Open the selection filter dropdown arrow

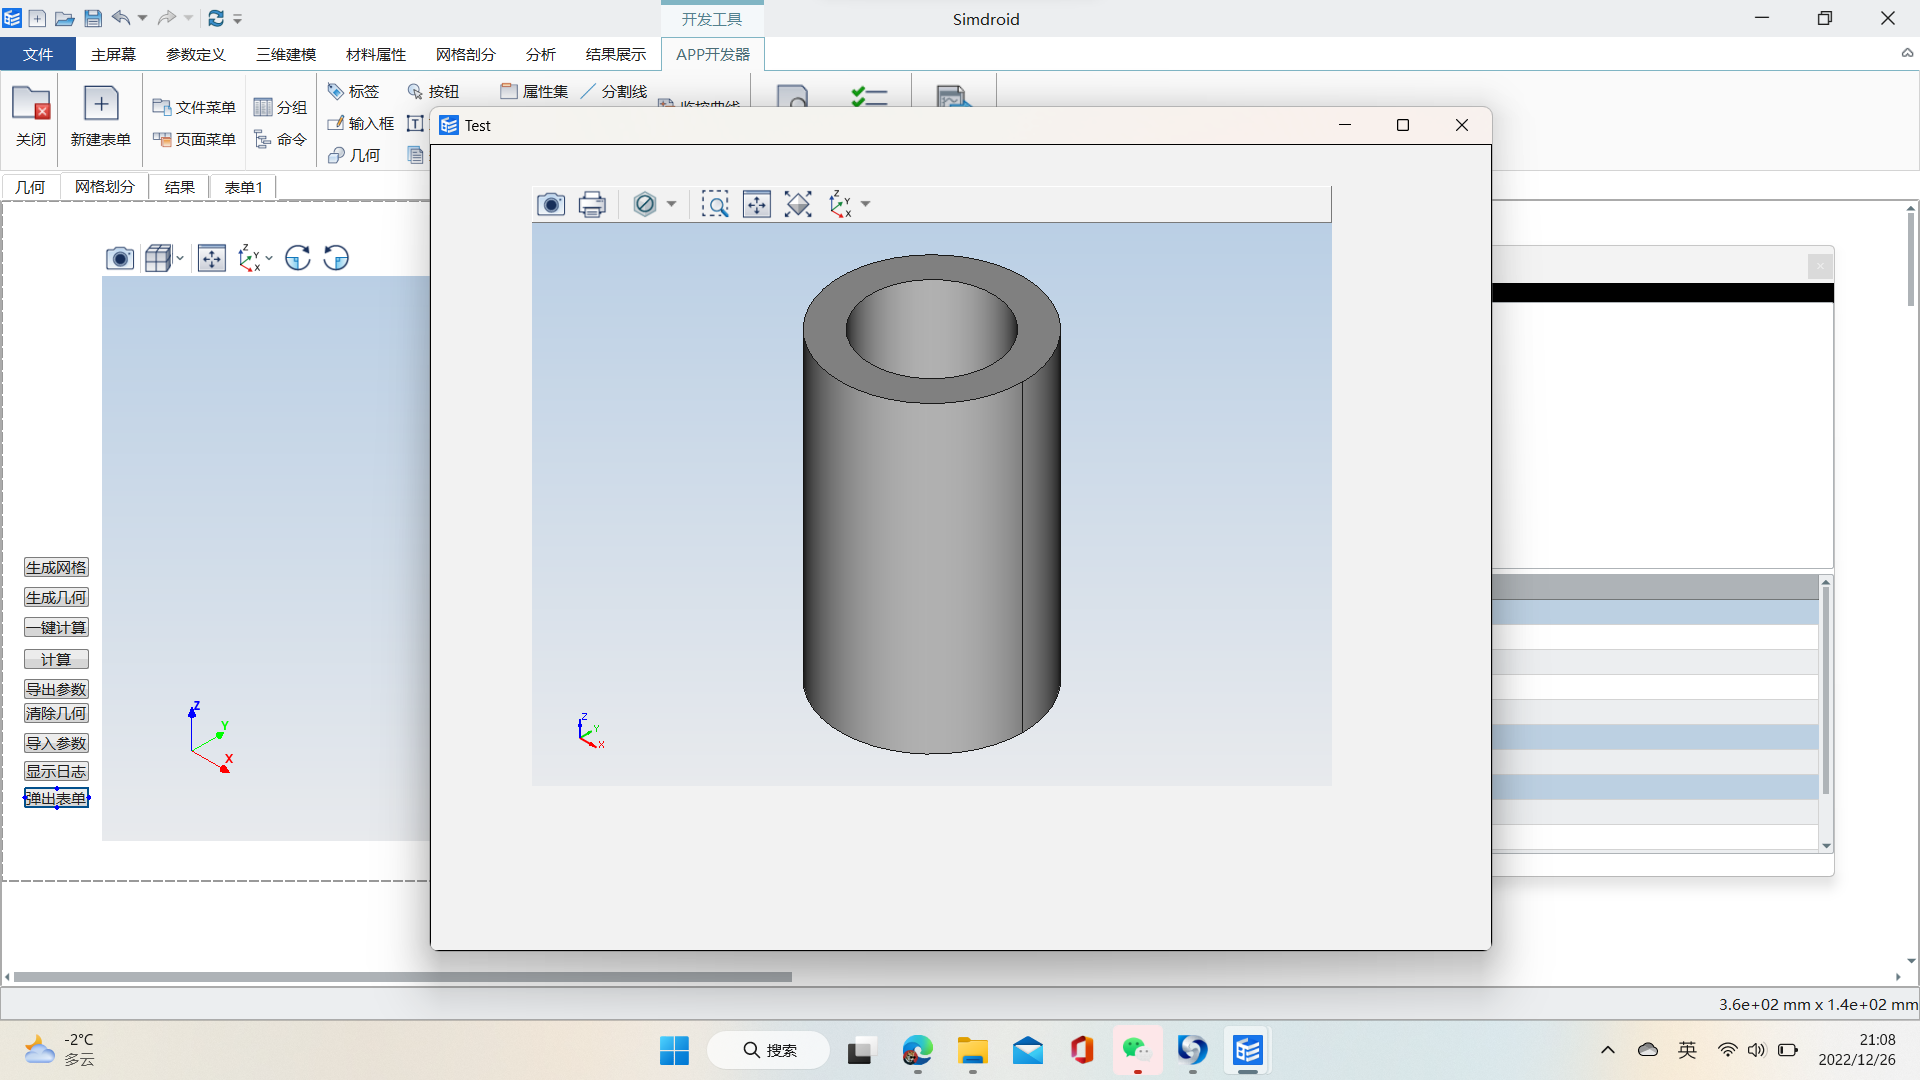pyautogui.click(x=672, y=204)
